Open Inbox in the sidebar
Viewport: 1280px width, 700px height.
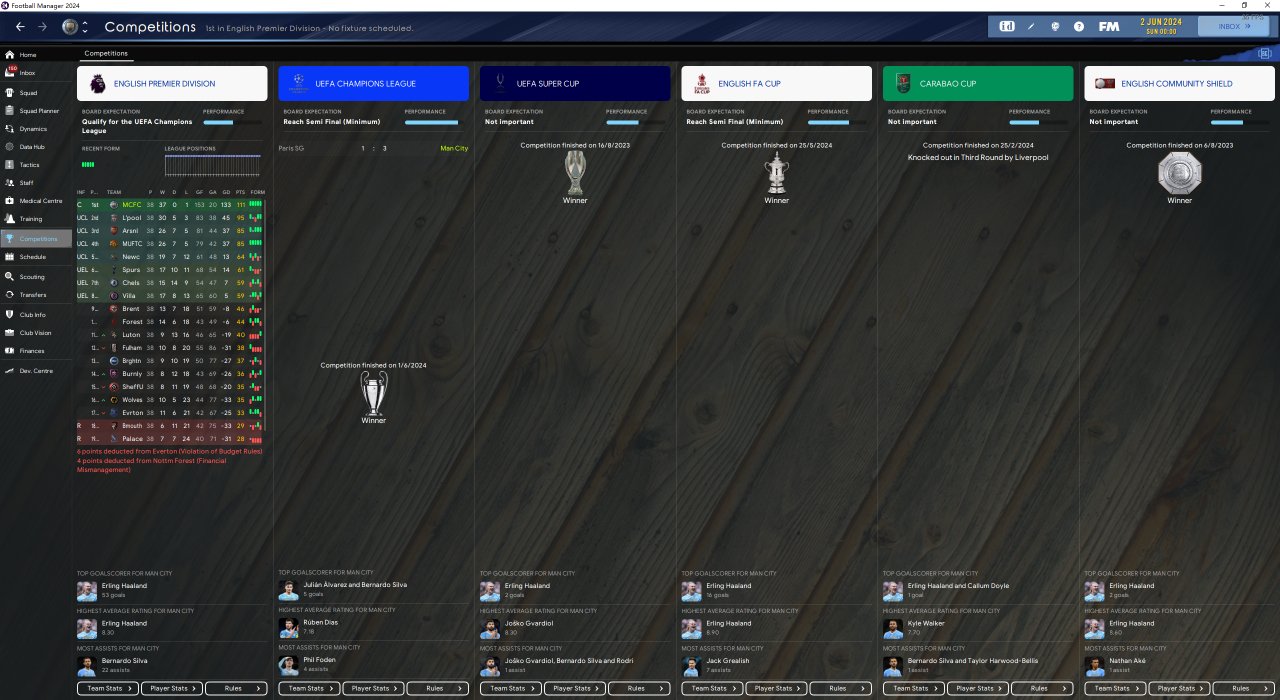pyautogui.click(x=36, y=73)
